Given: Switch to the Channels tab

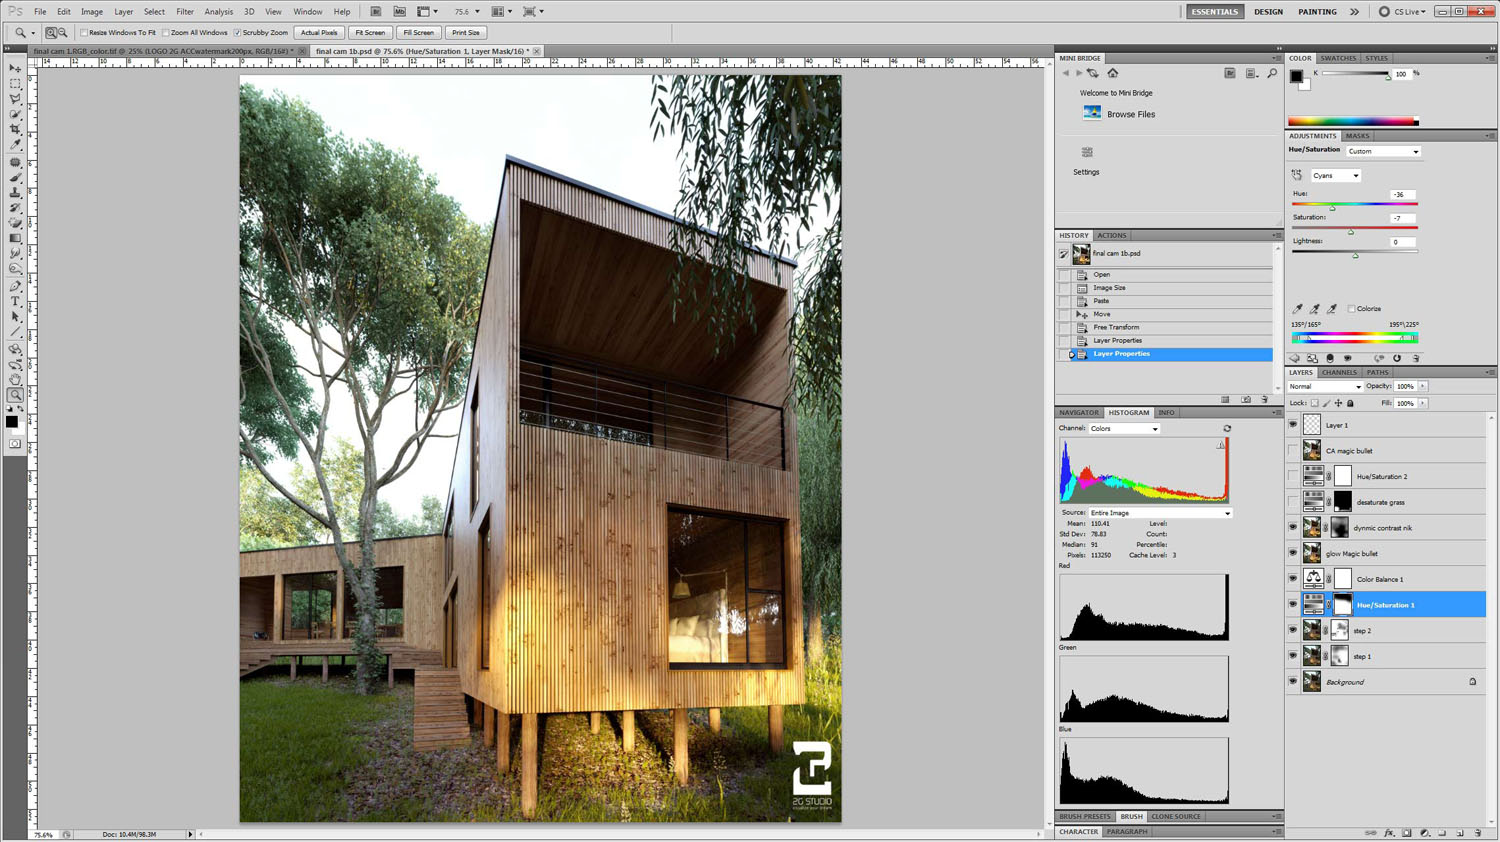Looking at the screenshot, I should tap(1339, 372).
